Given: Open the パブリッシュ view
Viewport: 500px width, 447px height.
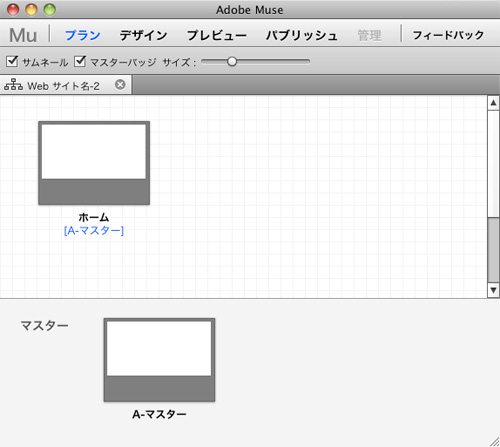Looking at the screenshot, I should tap(302, 35).
